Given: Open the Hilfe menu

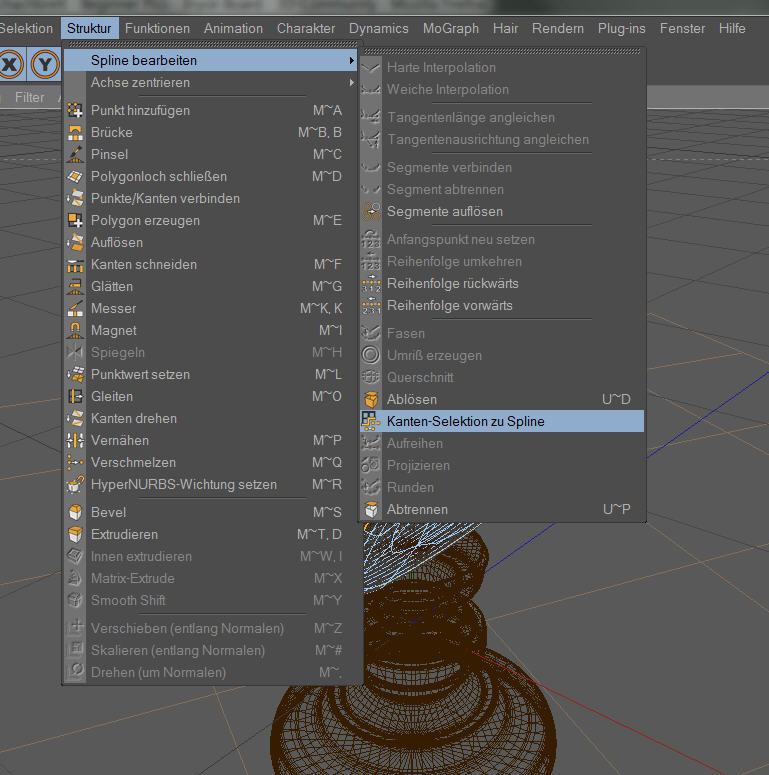Looking at the screenshot, I should coord(732,28).
